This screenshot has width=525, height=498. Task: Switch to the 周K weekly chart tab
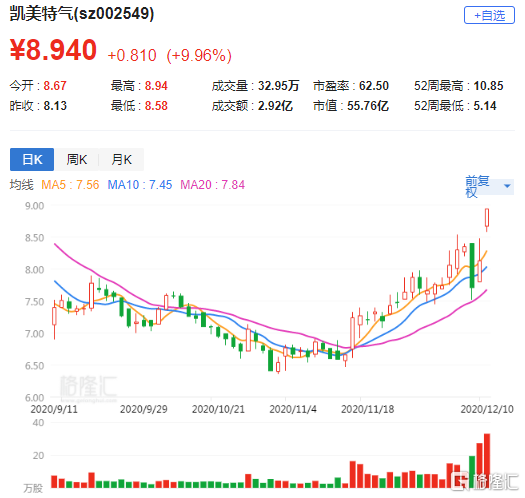77,159
